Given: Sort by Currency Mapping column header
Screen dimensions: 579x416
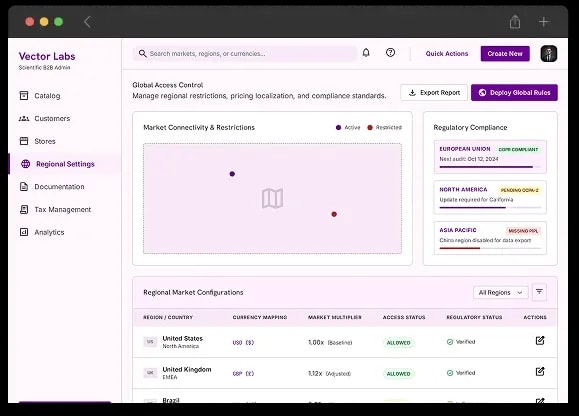Looking at the screenshot, I should coord(260,317).
